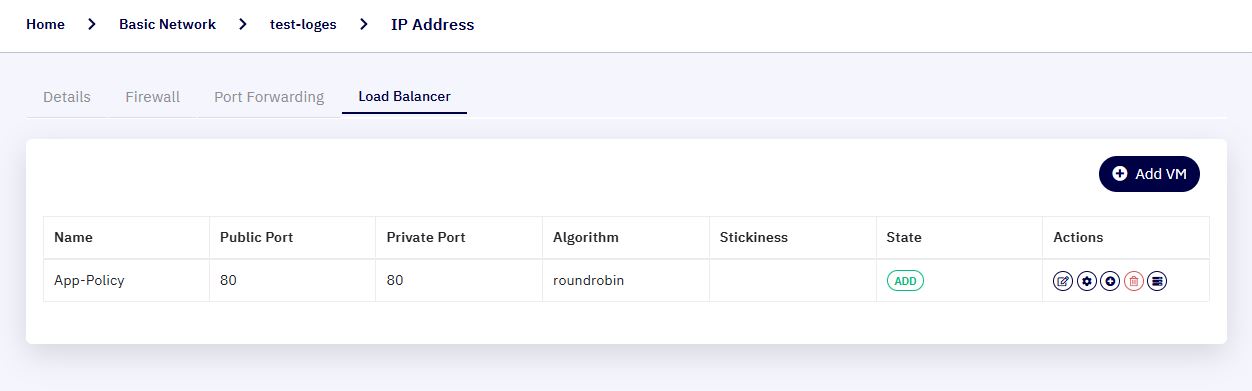
Task: Click the Add VM button
Action: tap(1149, 174)
